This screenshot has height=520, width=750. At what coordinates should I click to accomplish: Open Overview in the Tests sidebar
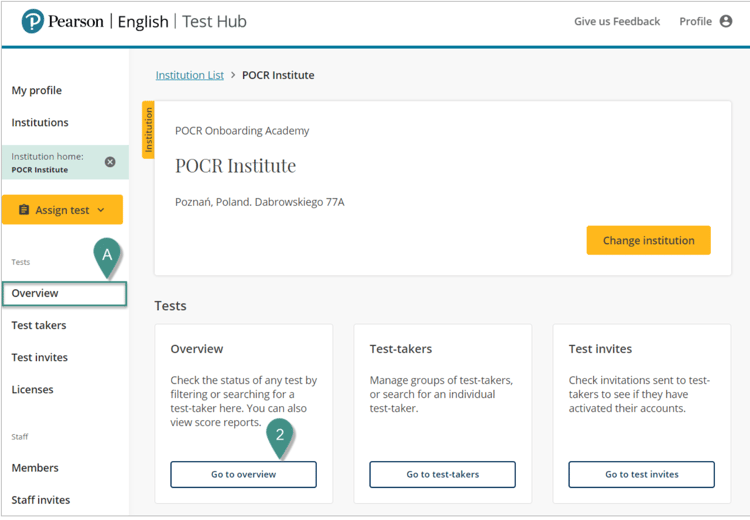(x=35, y=293)
